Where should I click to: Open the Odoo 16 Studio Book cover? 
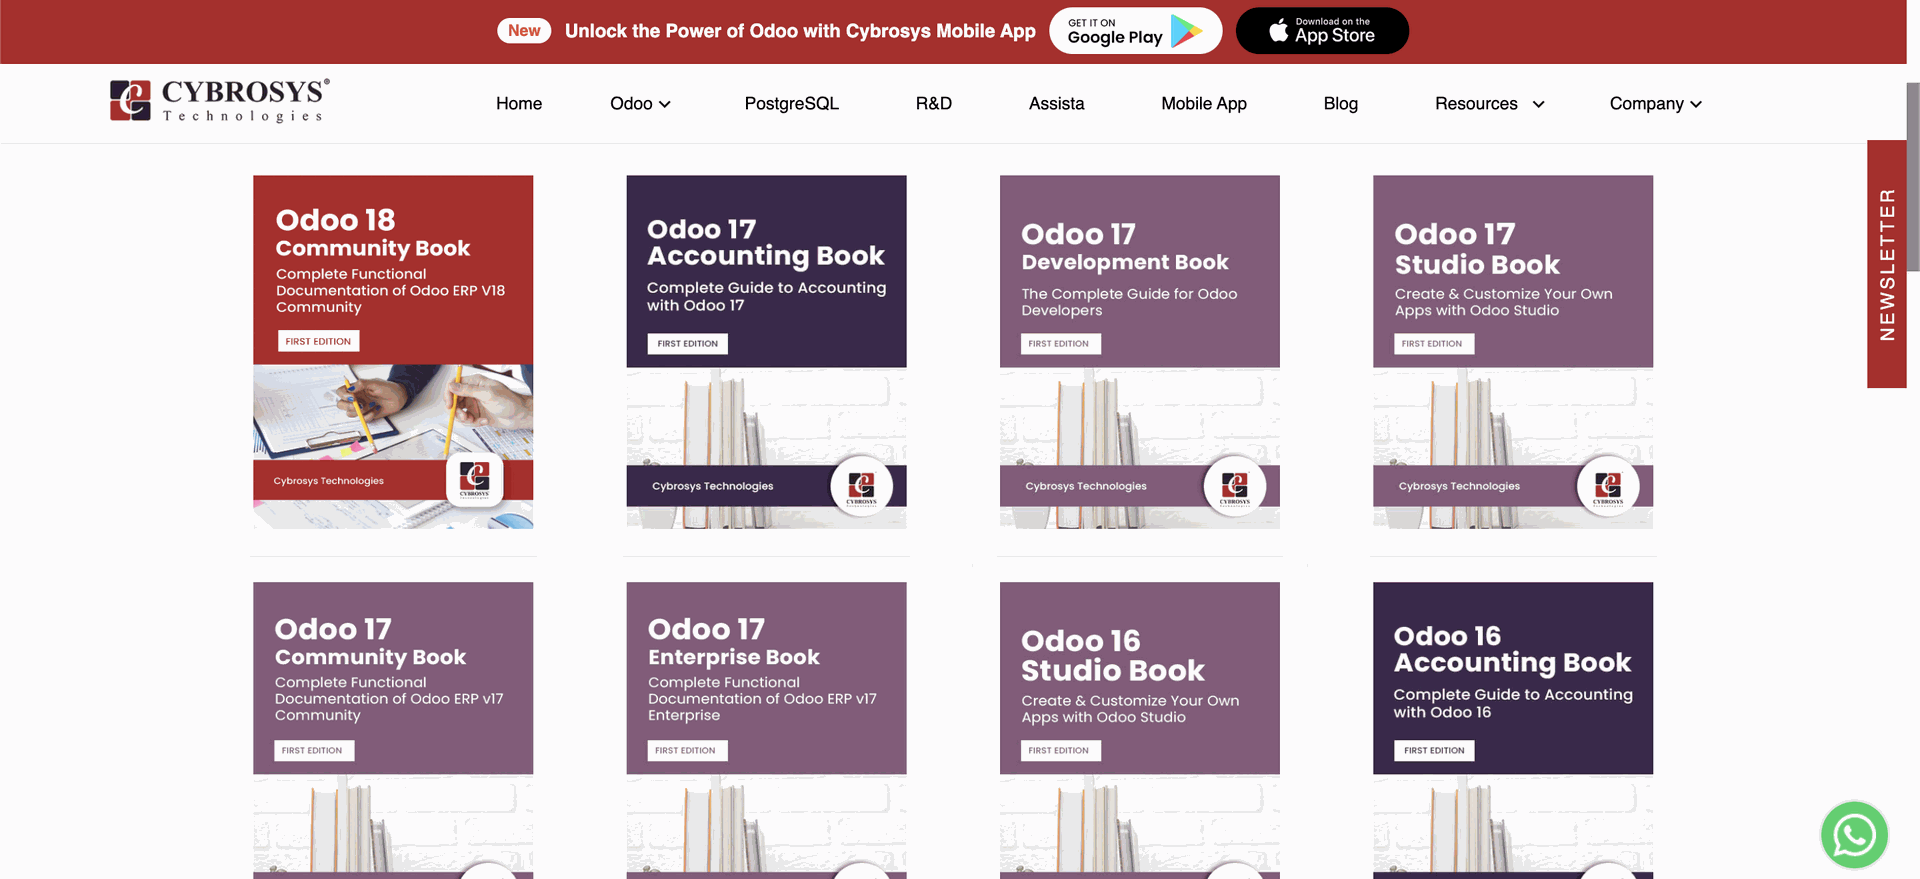tap(1140, 731)
